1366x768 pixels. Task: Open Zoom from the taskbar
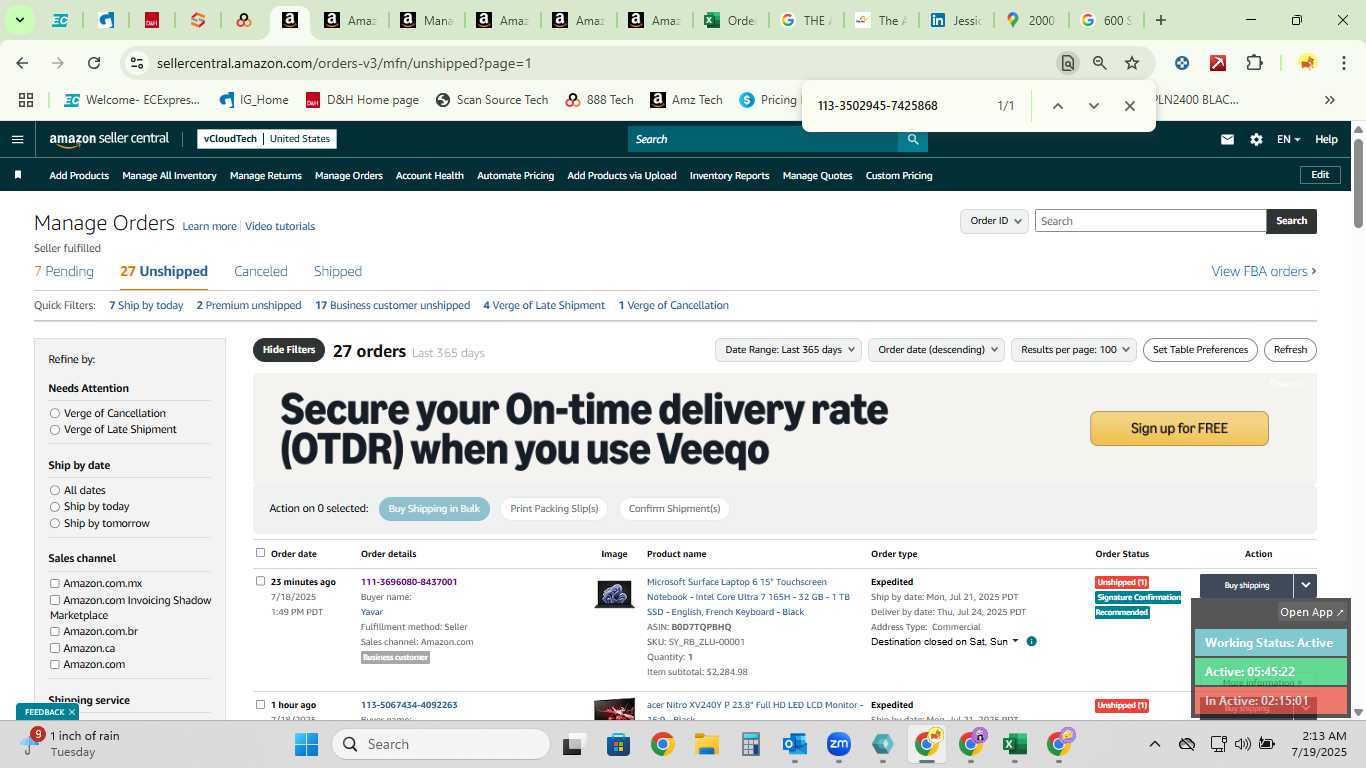click(x=838, y=744)
